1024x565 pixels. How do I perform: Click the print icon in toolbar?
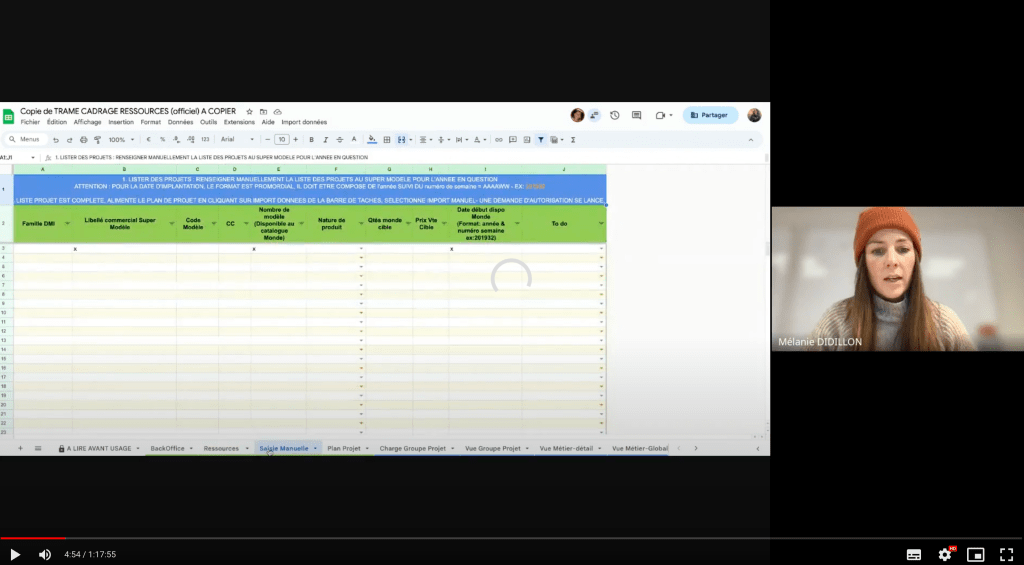[x=83, y=140]
